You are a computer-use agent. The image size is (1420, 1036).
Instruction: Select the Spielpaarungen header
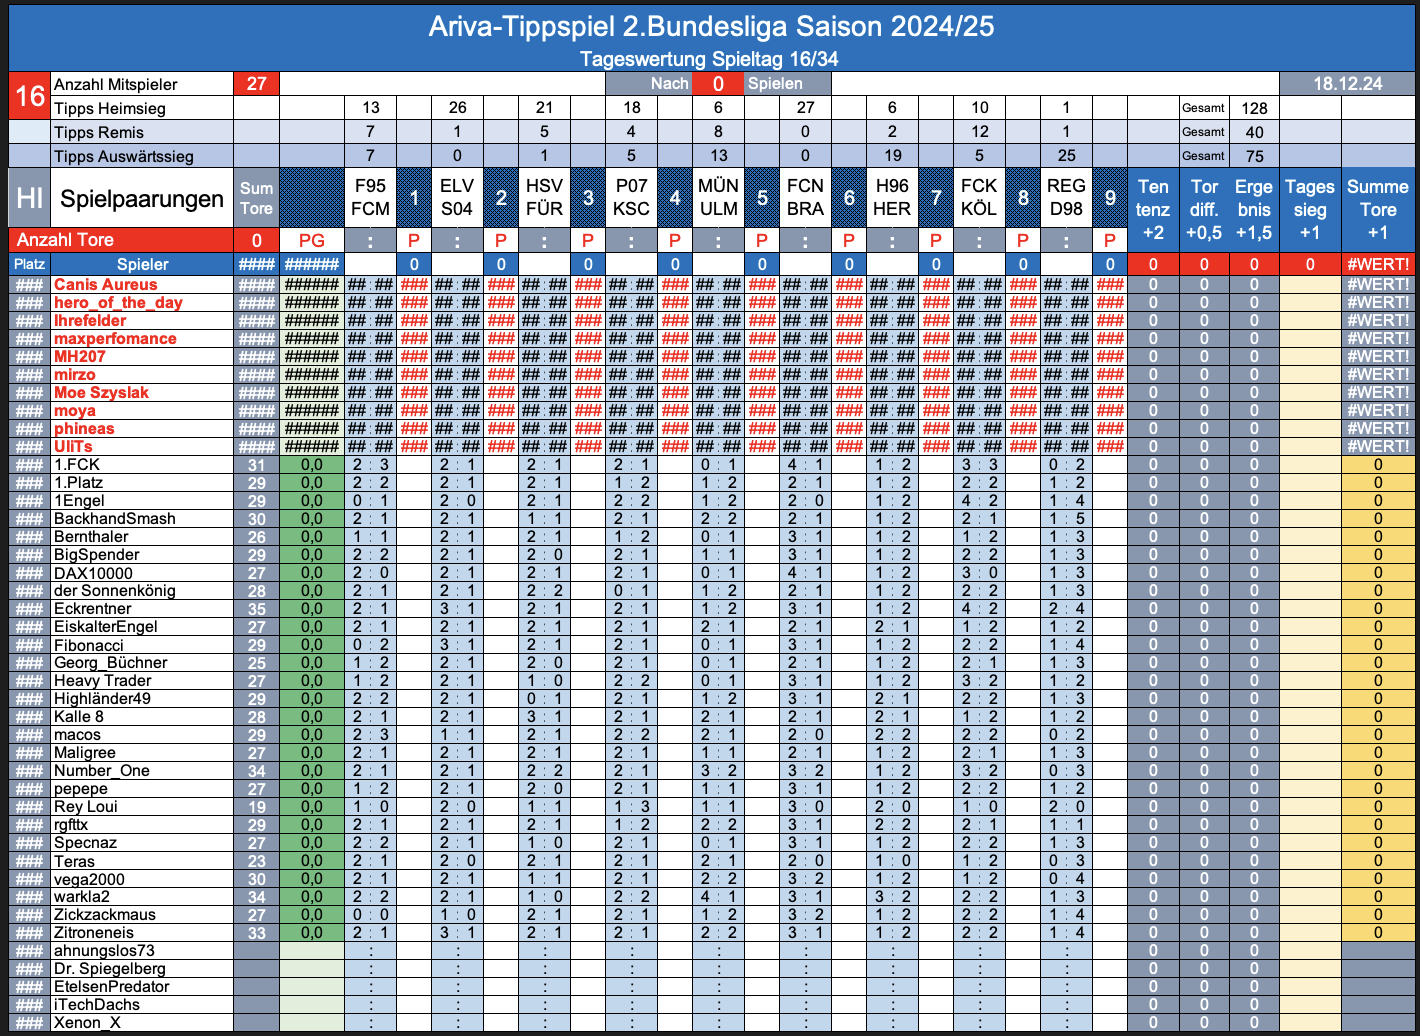click(142, 198)
